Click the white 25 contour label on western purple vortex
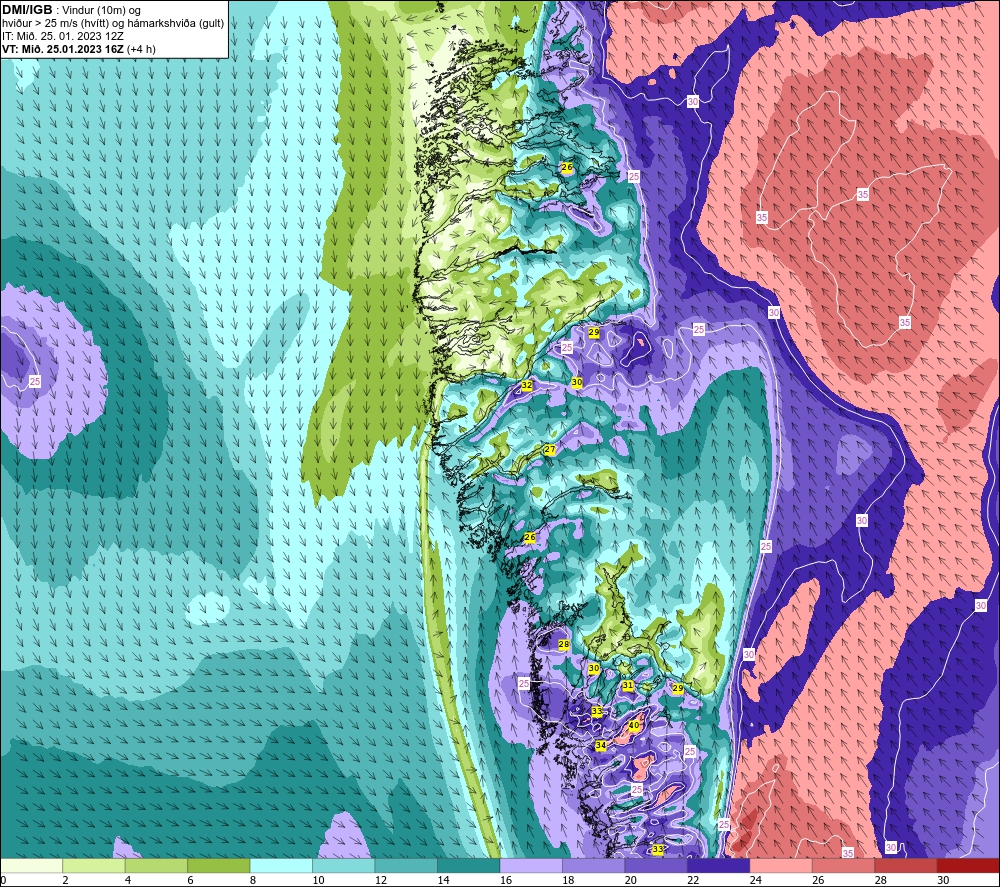 (x=35, y=381)
